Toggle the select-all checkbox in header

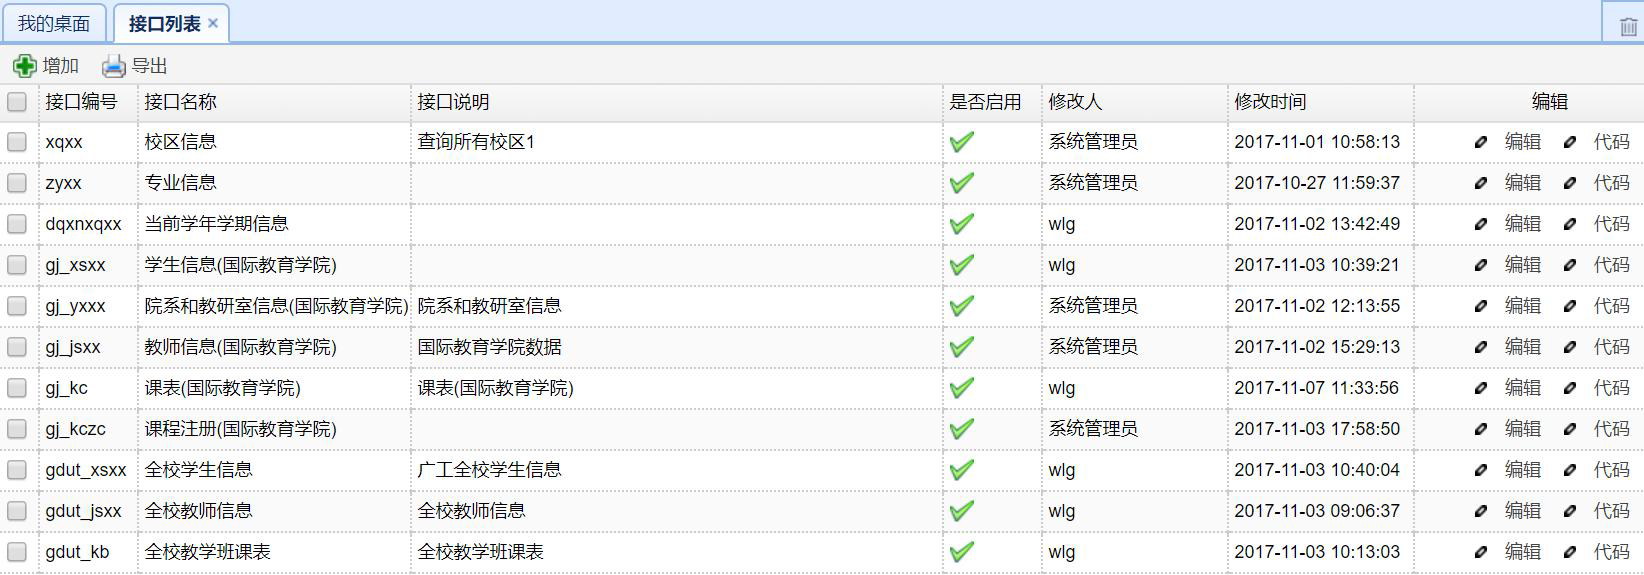coord(17,102)
